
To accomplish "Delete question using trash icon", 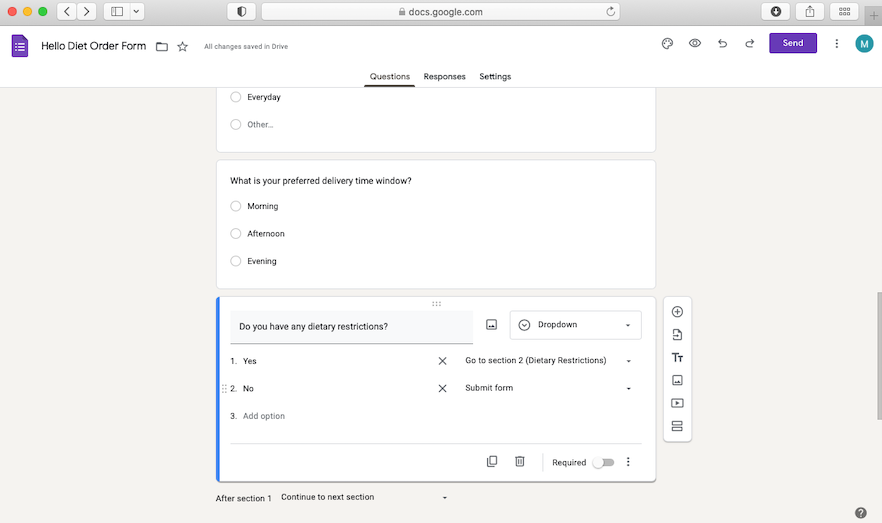I will pos(519,462).
